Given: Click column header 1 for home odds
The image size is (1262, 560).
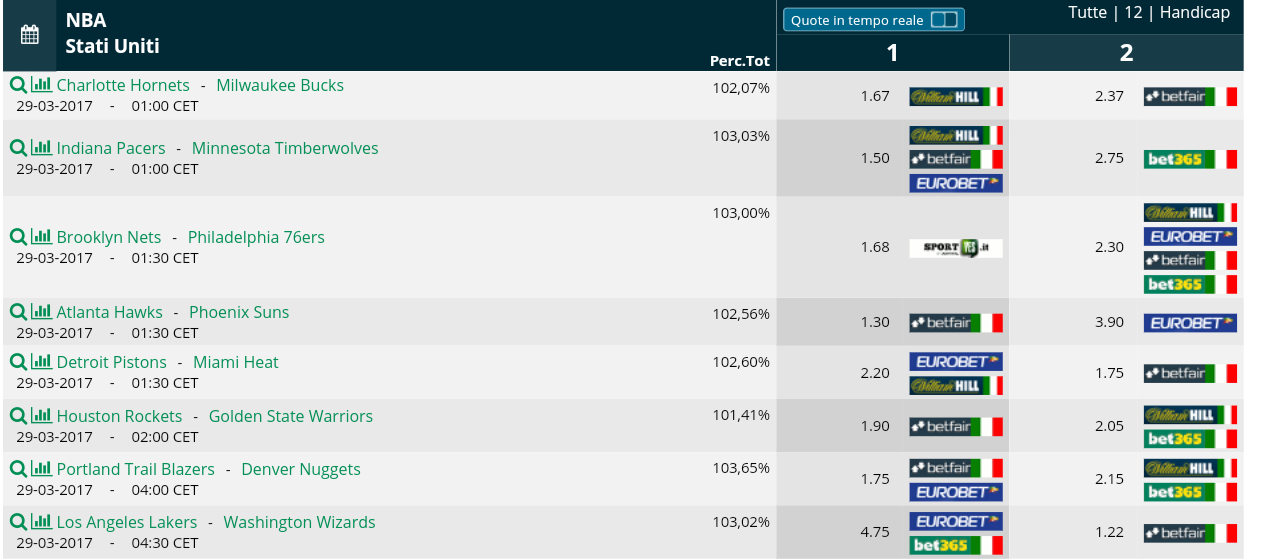Looking at the screenshot, I should [x=893, y=53].
